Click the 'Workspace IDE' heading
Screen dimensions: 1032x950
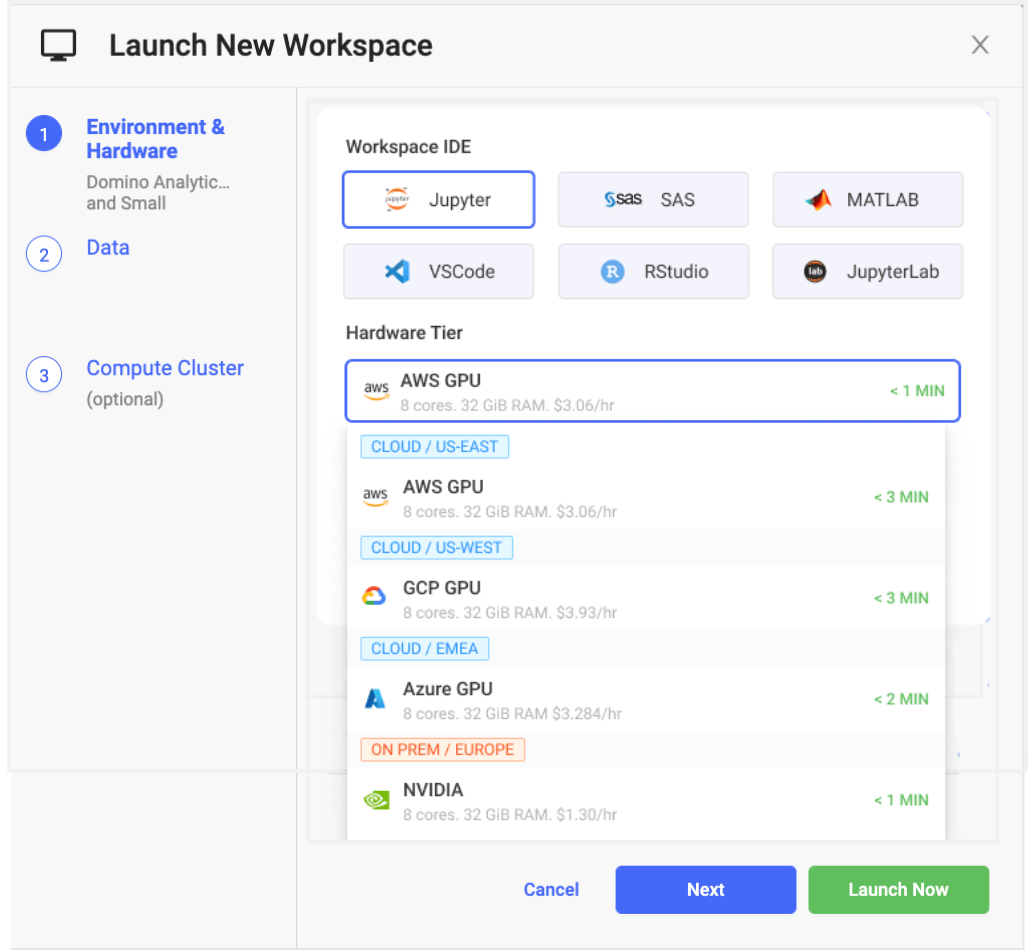click(x=408, y=147)
